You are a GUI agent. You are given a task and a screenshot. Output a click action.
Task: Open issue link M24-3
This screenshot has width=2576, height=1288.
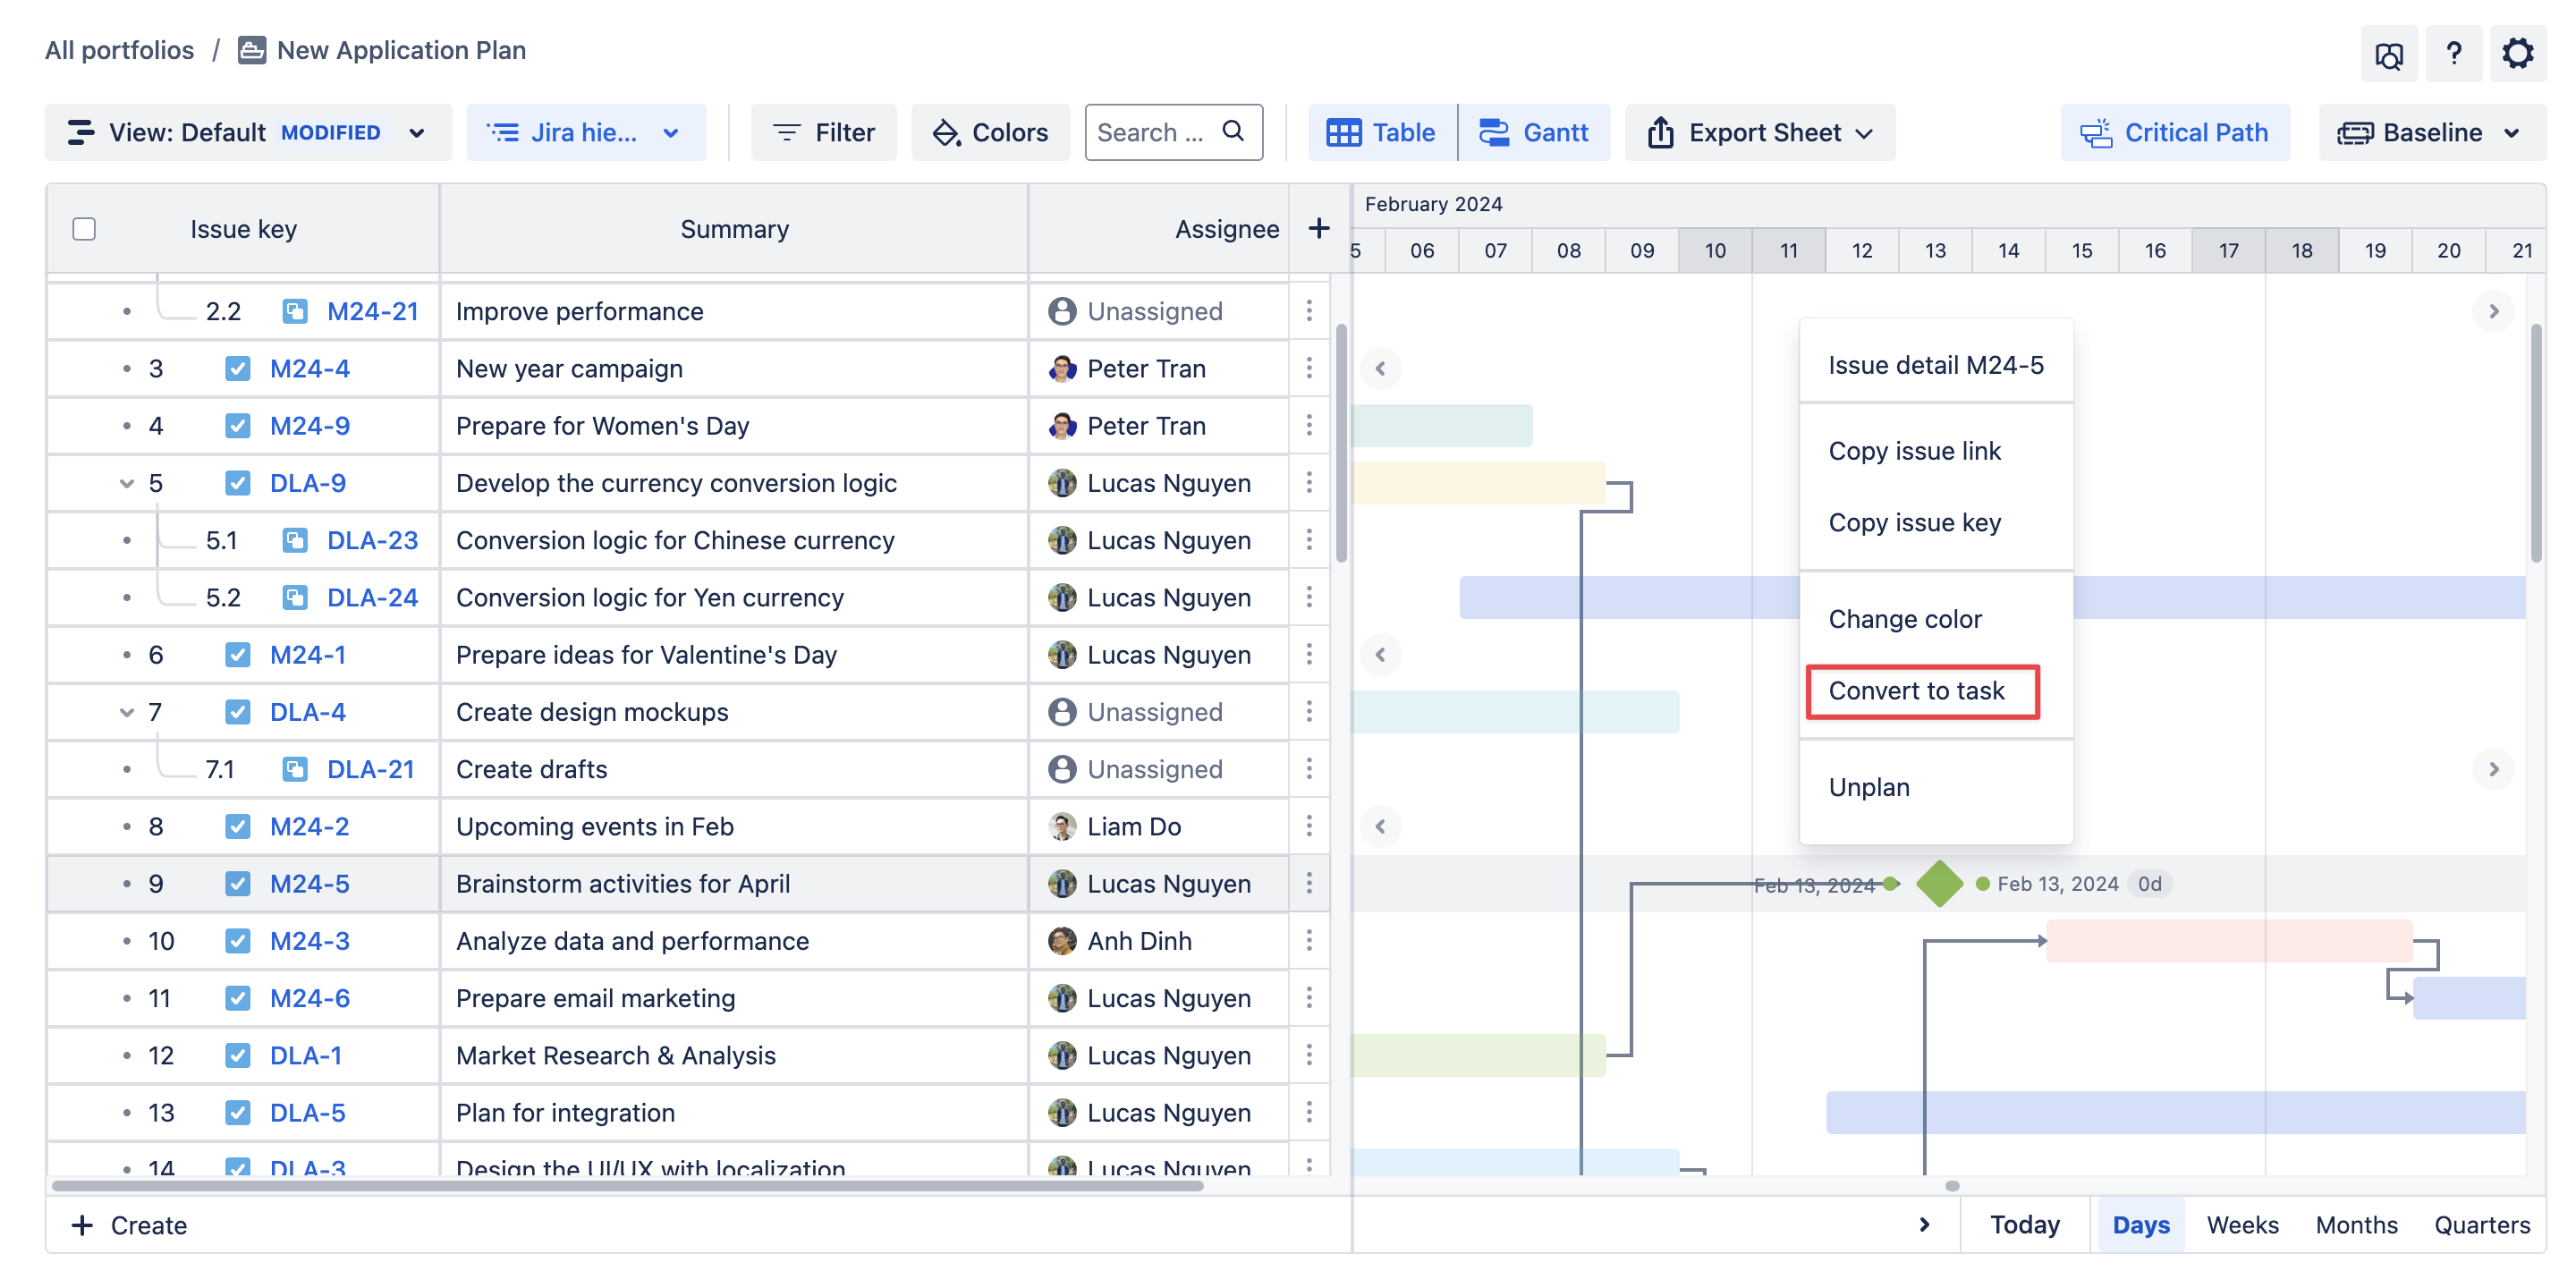pos(310,941)
